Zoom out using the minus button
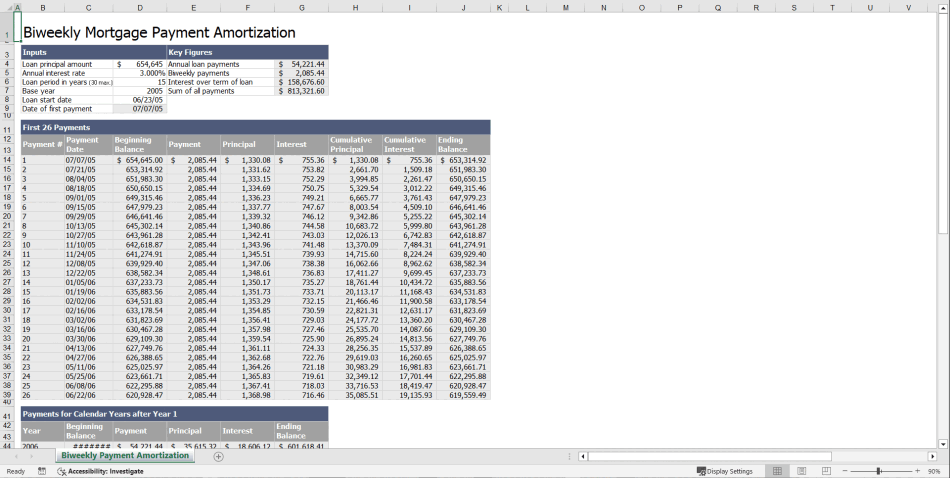The height and width of the screenshot is (478, 950). (x=845, y=471)
